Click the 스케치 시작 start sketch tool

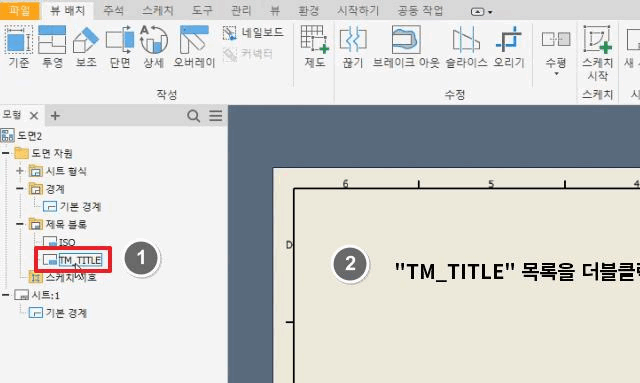[x=598, y=52]
